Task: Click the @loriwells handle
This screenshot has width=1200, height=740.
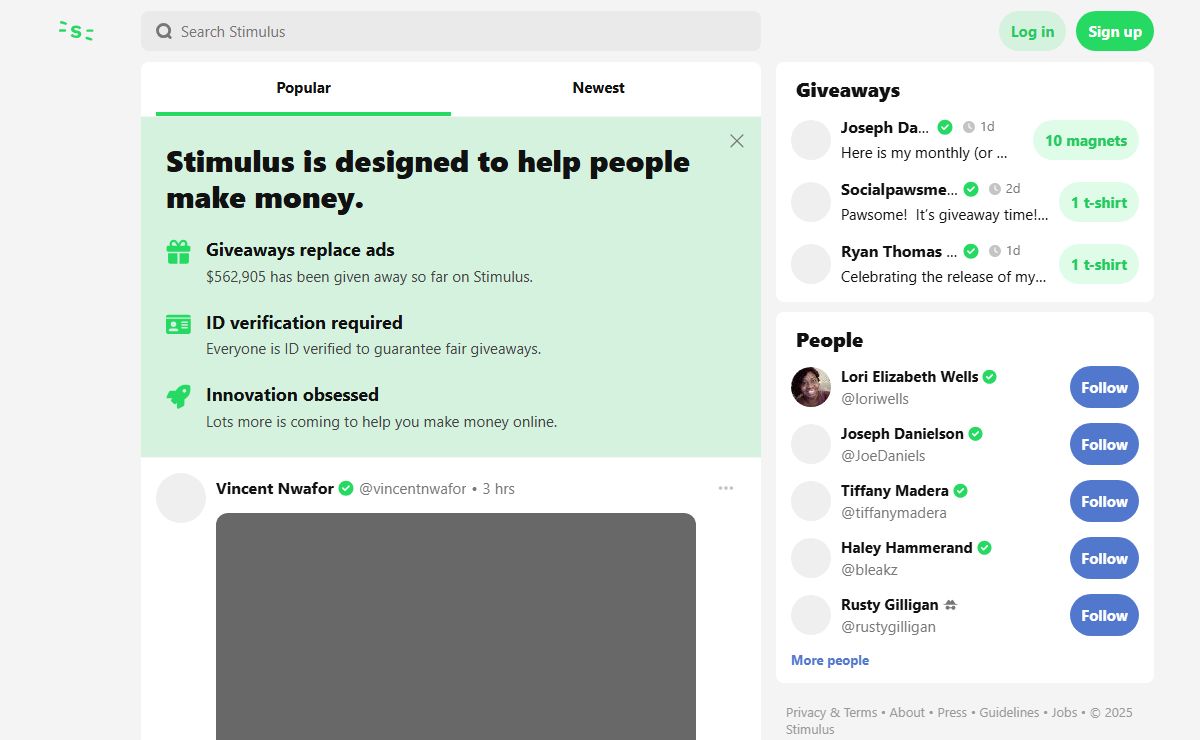Action: (875, 399)
